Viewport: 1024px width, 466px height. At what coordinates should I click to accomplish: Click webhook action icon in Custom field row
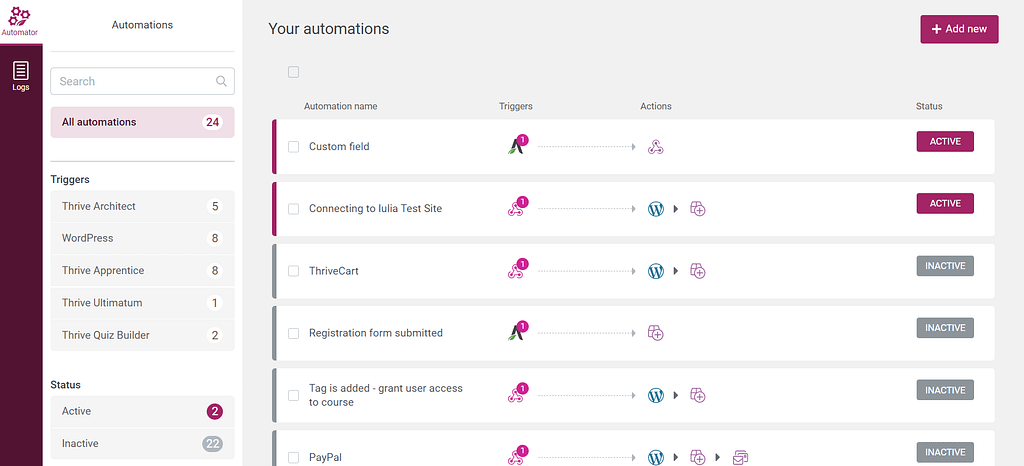pos(656,147)
